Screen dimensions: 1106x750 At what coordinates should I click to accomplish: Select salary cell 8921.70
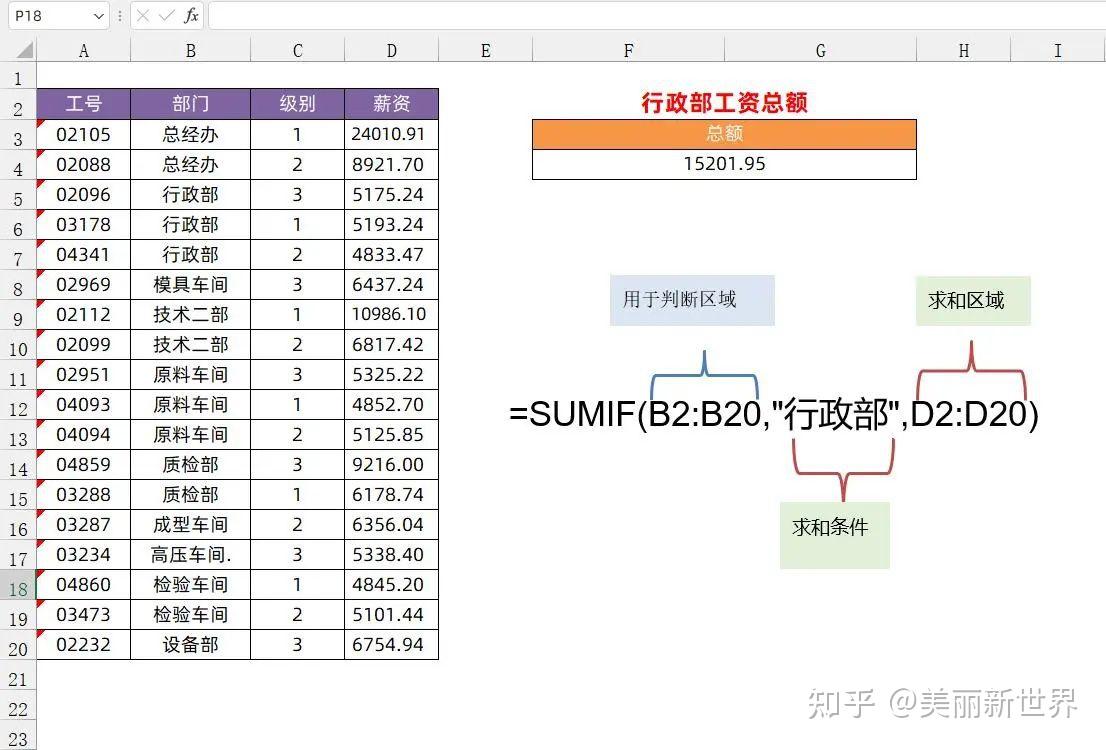point(391,164)
